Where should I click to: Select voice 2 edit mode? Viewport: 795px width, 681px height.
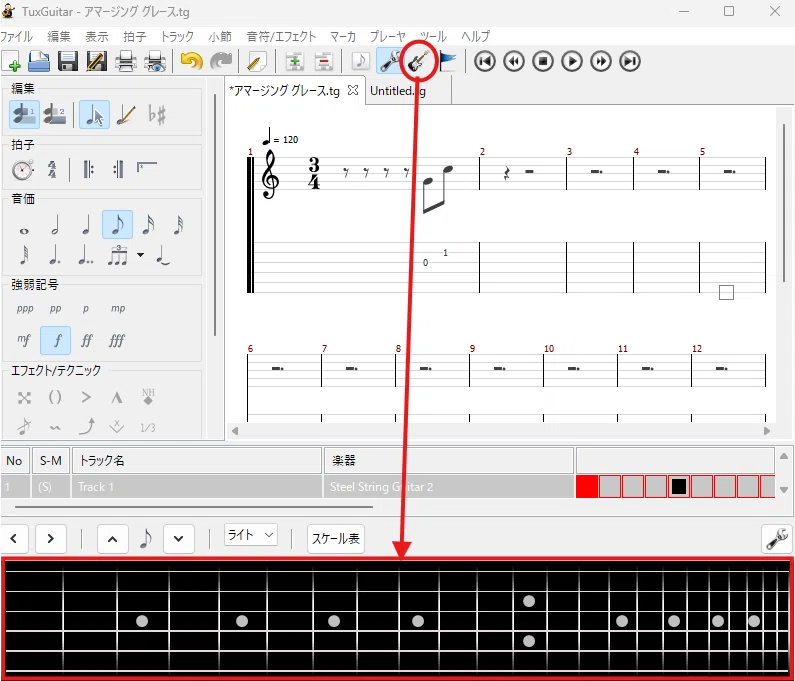pos(54,115)
